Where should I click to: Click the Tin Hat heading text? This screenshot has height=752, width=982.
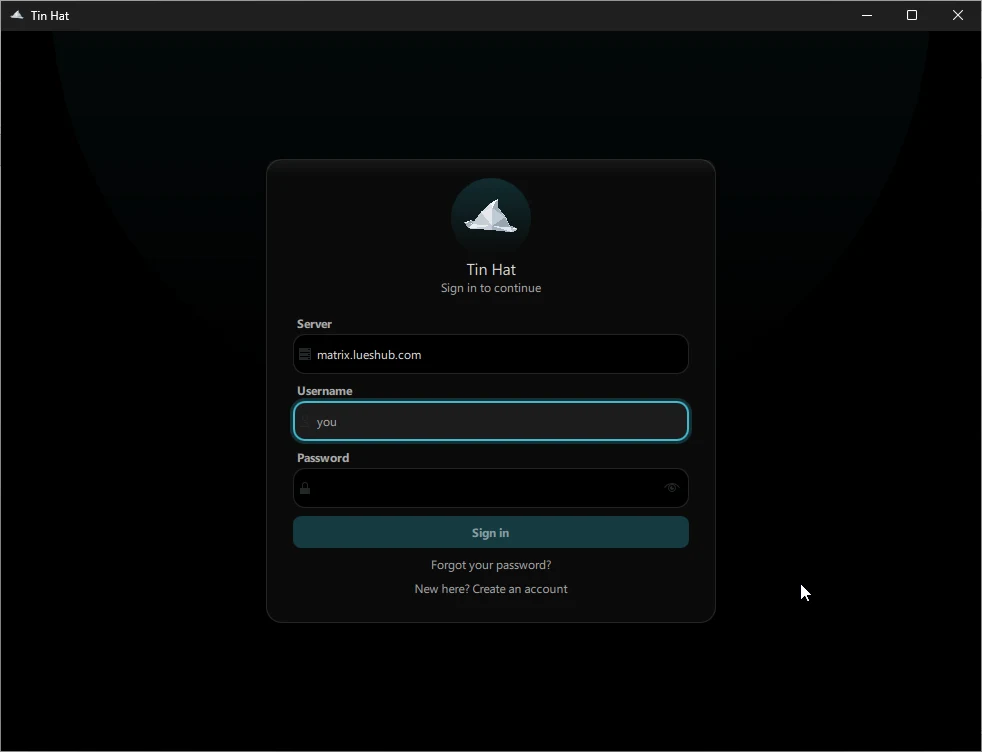tap(491, 269)
